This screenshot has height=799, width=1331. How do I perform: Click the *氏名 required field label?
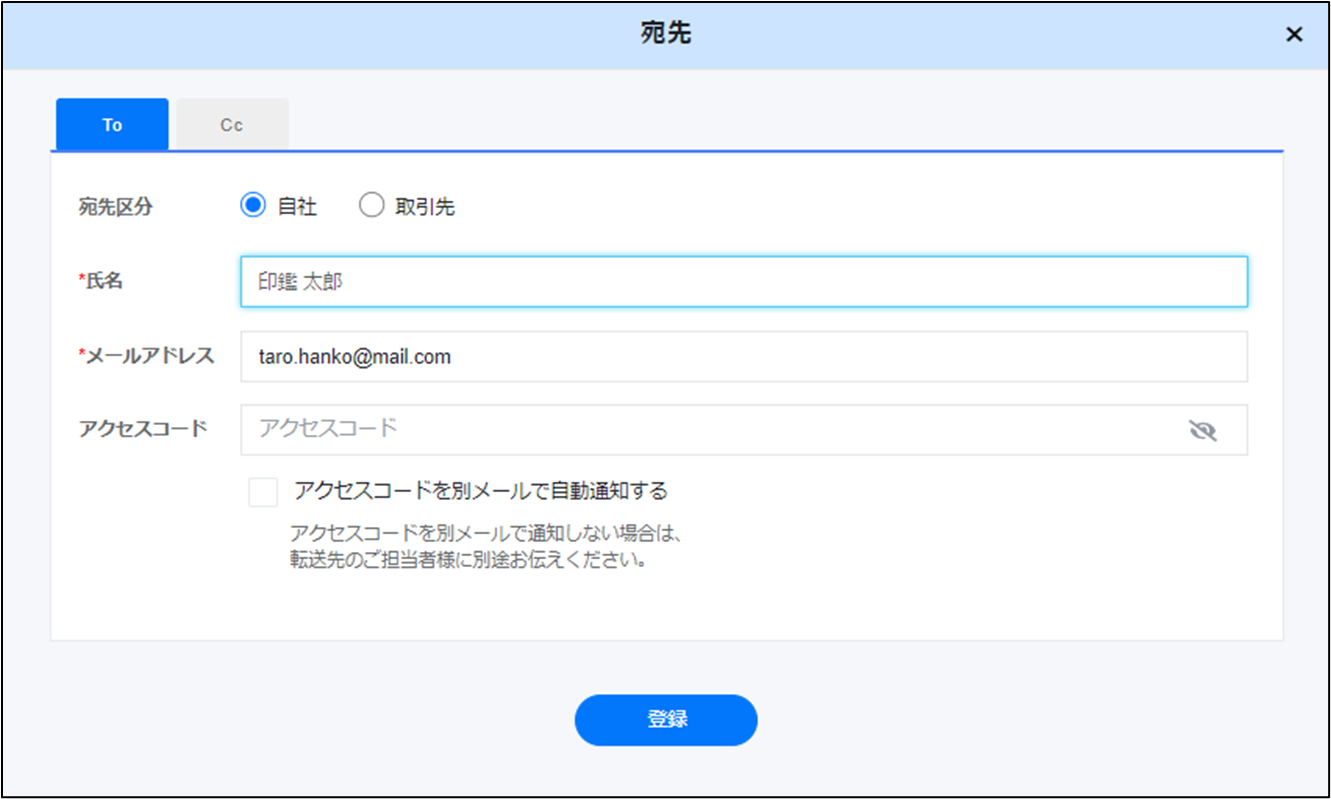tap(100, 282)
